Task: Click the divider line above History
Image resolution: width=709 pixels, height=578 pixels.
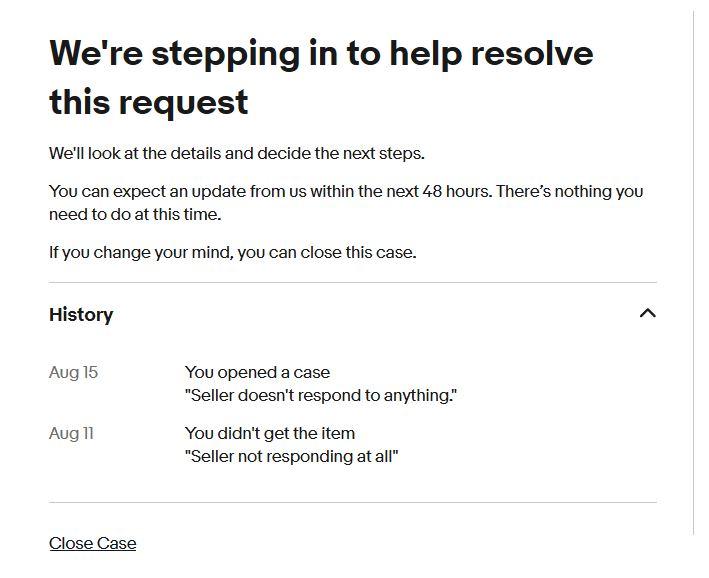Action: (x=353, y=282)
